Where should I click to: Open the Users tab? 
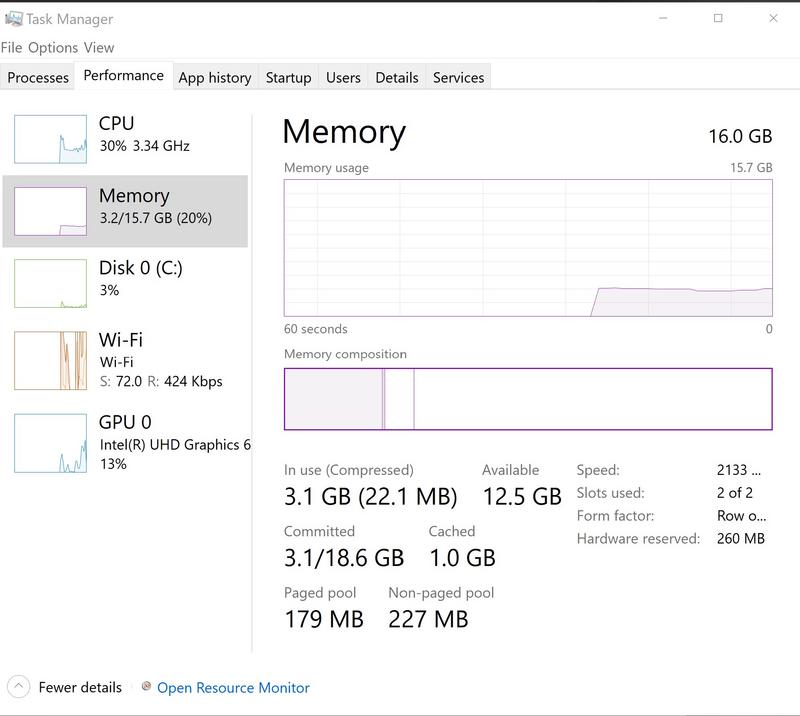(x=343, y=77)
